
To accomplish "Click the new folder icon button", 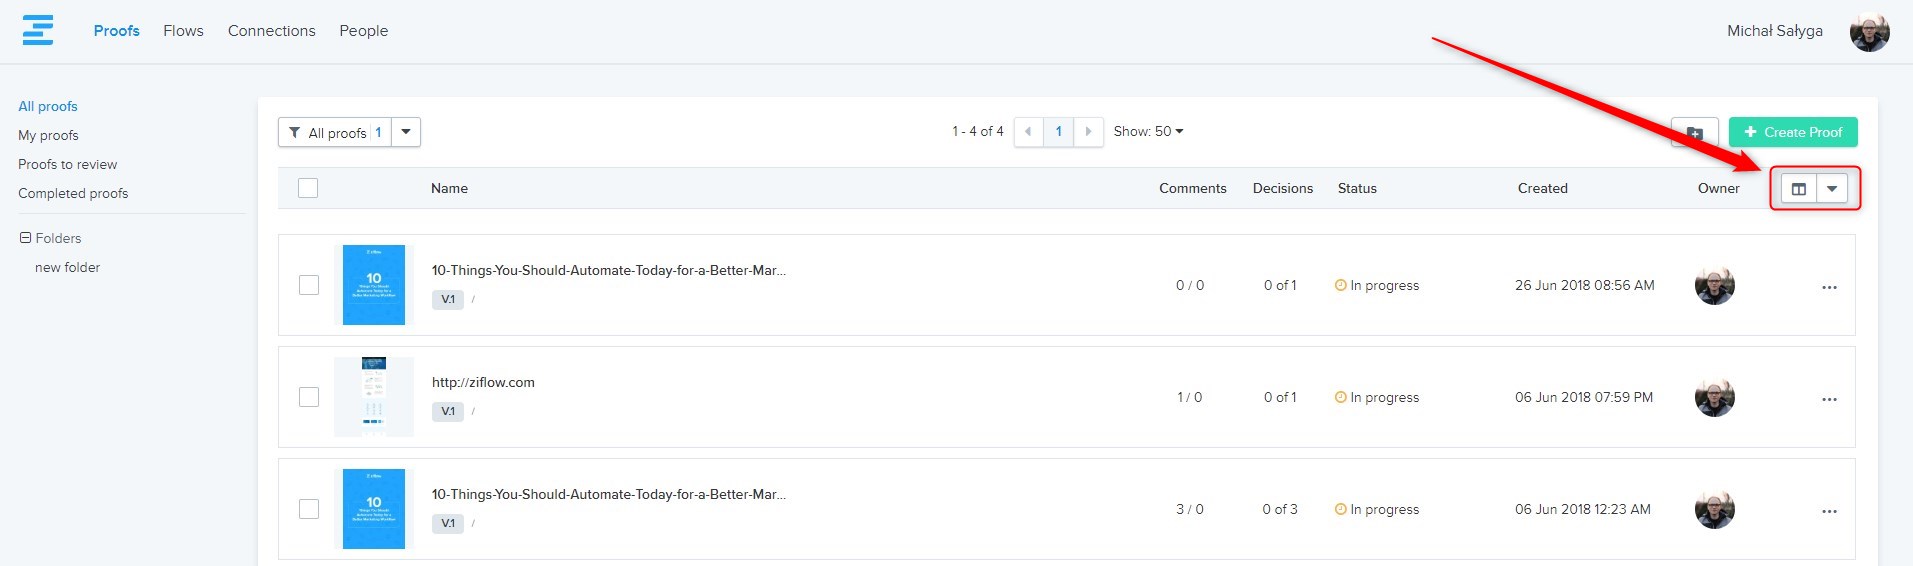I will tap(1694, 133).
